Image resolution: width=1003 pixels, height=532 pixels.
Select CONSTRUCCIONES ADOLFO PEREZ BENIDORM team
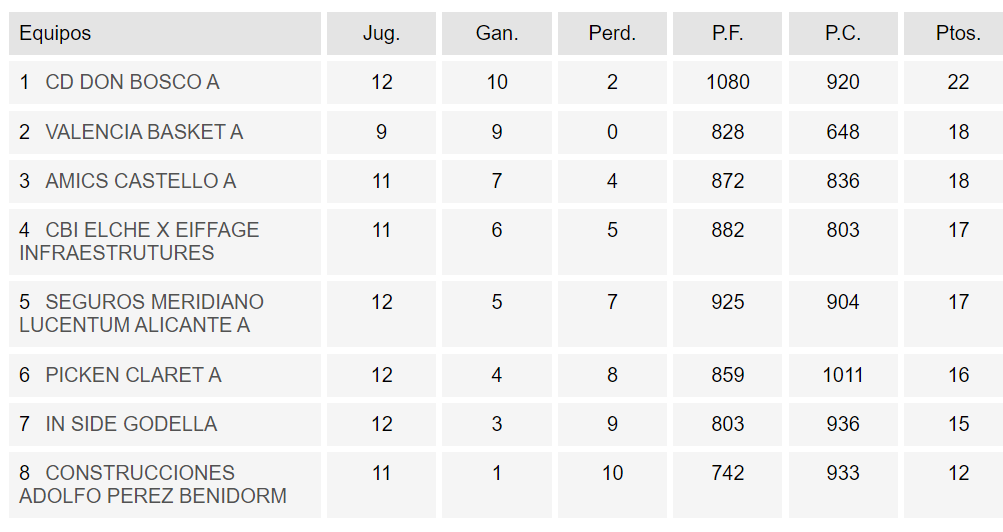[152, 484]
